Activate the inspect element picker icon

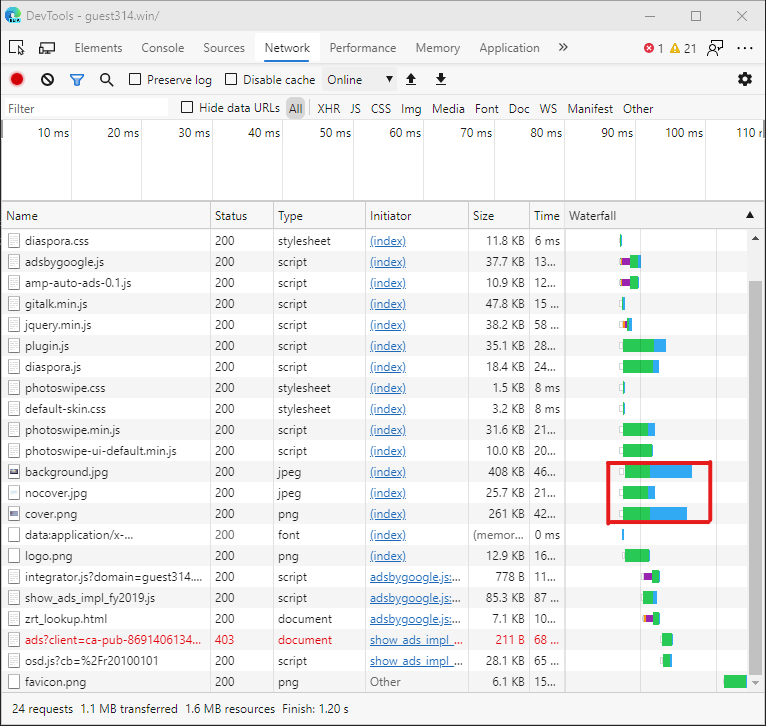click(17, 47)
